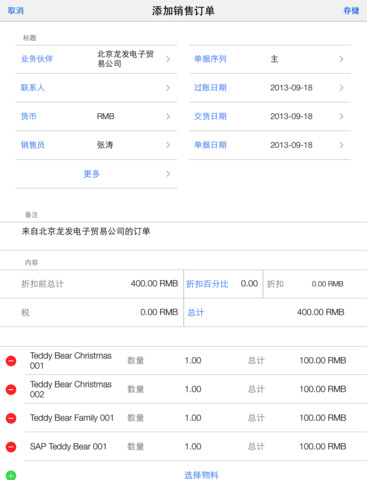Viewport: 367px width, 480px height.
Task: Click 选择物料 link to add items
Action: (201, 475)
